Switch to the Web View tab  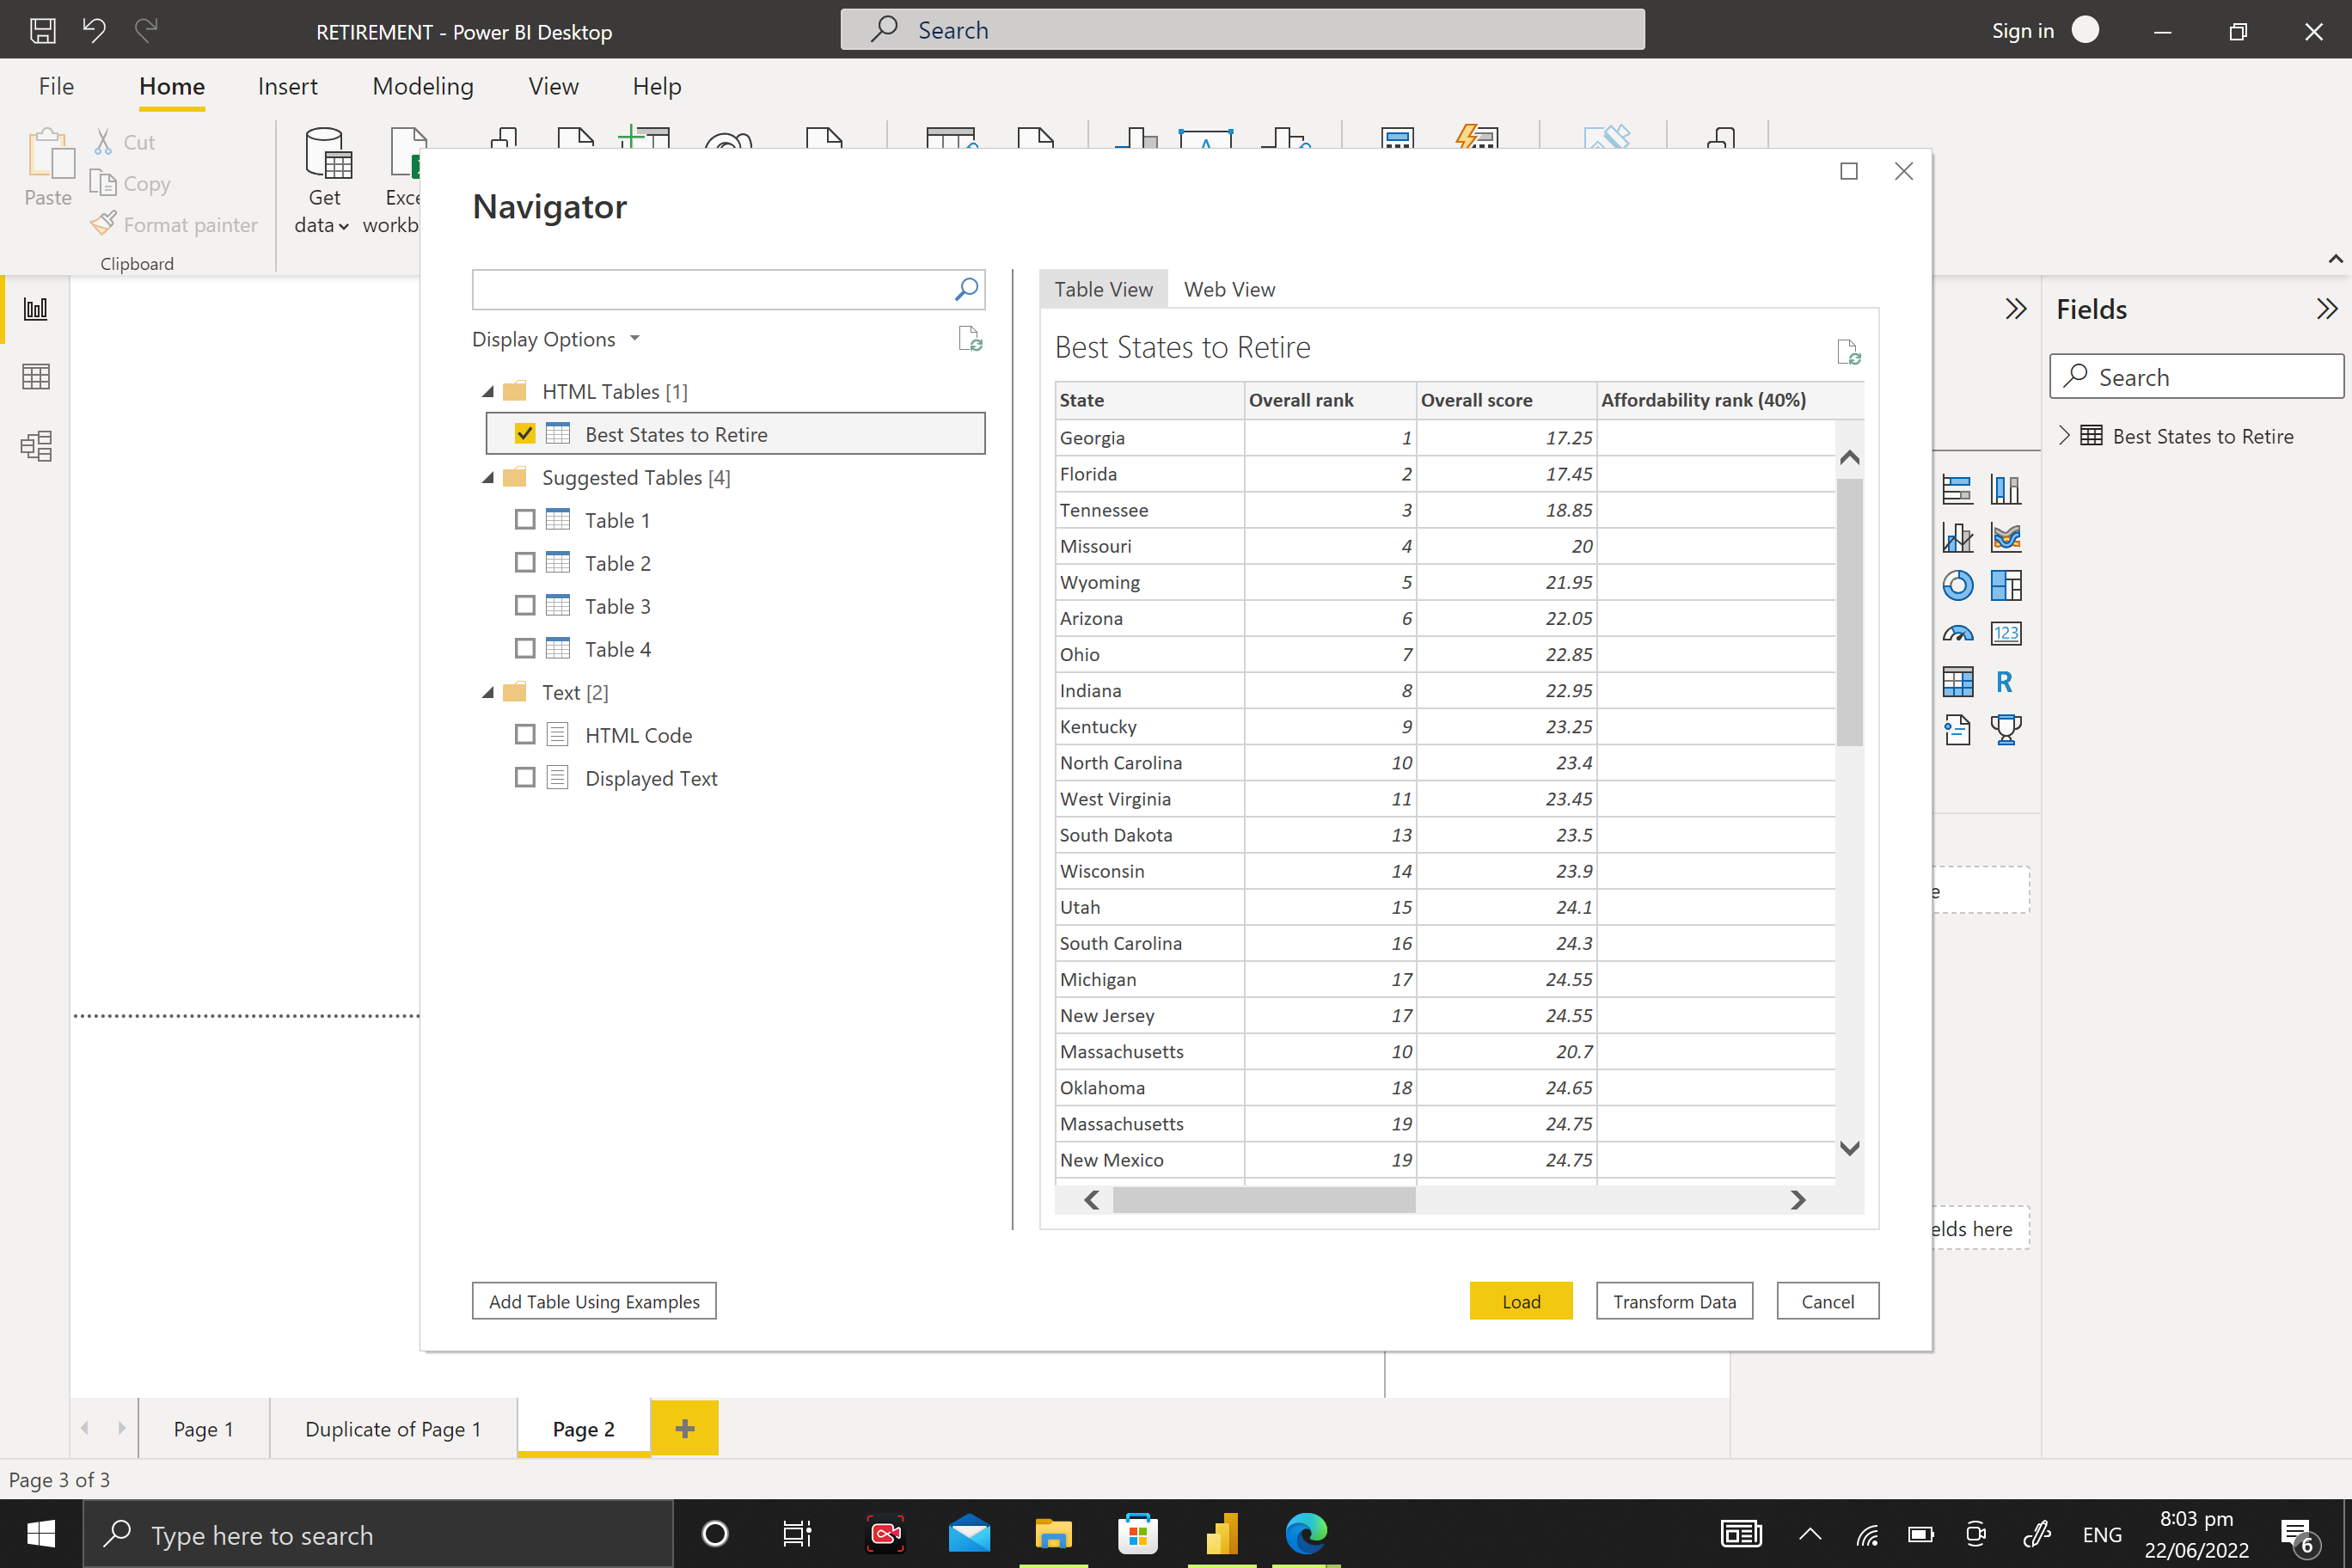click(1229, 289)
